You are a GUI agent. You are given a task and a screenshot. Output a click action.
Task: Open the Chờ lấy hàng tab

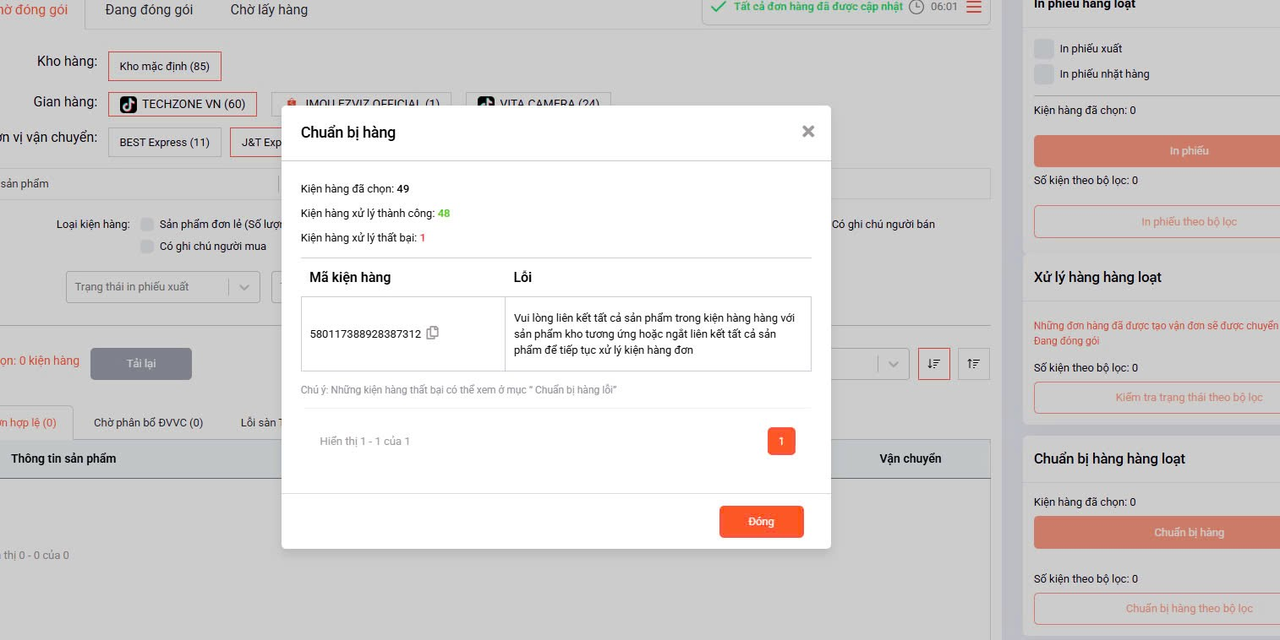pyautogui.click(x=269, y=10)
